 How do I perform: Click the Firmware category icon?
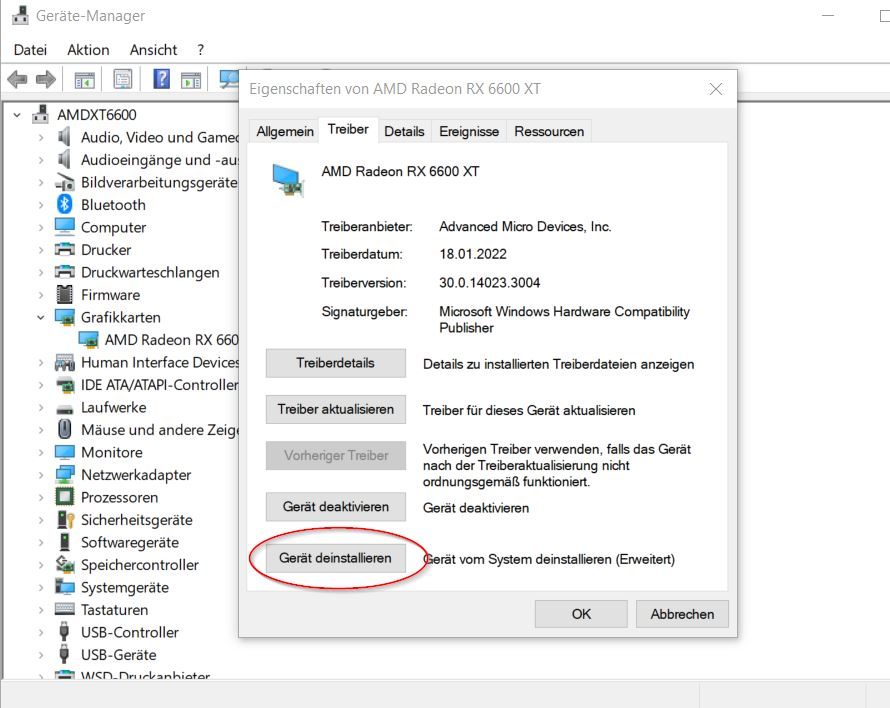click(65, 295)
